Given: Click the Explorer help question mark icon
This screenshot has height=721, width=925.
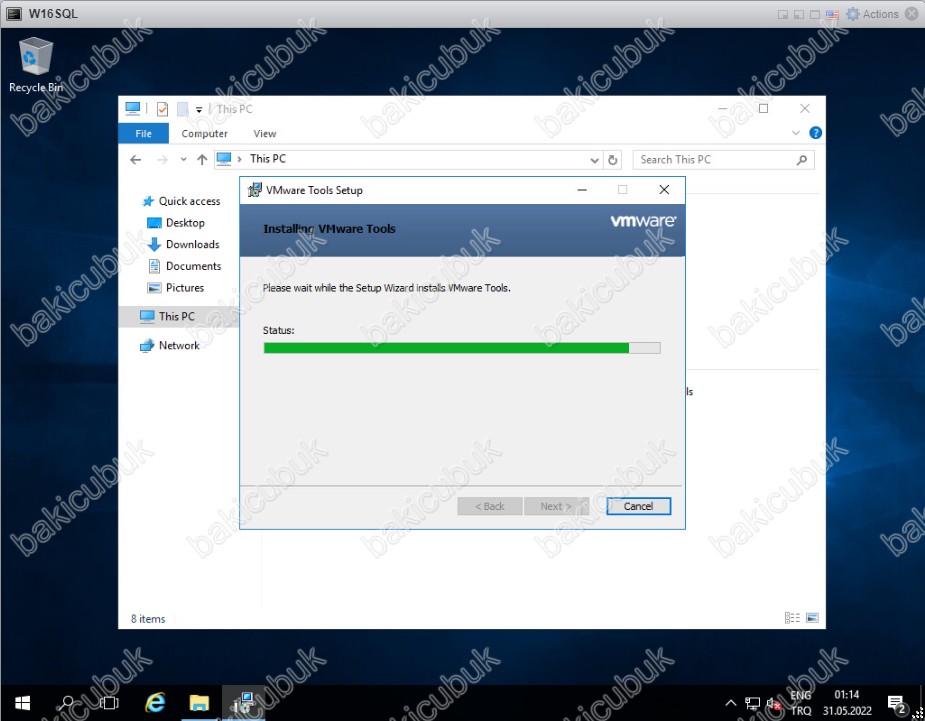Looking at the screenshot, I should 815,133.
